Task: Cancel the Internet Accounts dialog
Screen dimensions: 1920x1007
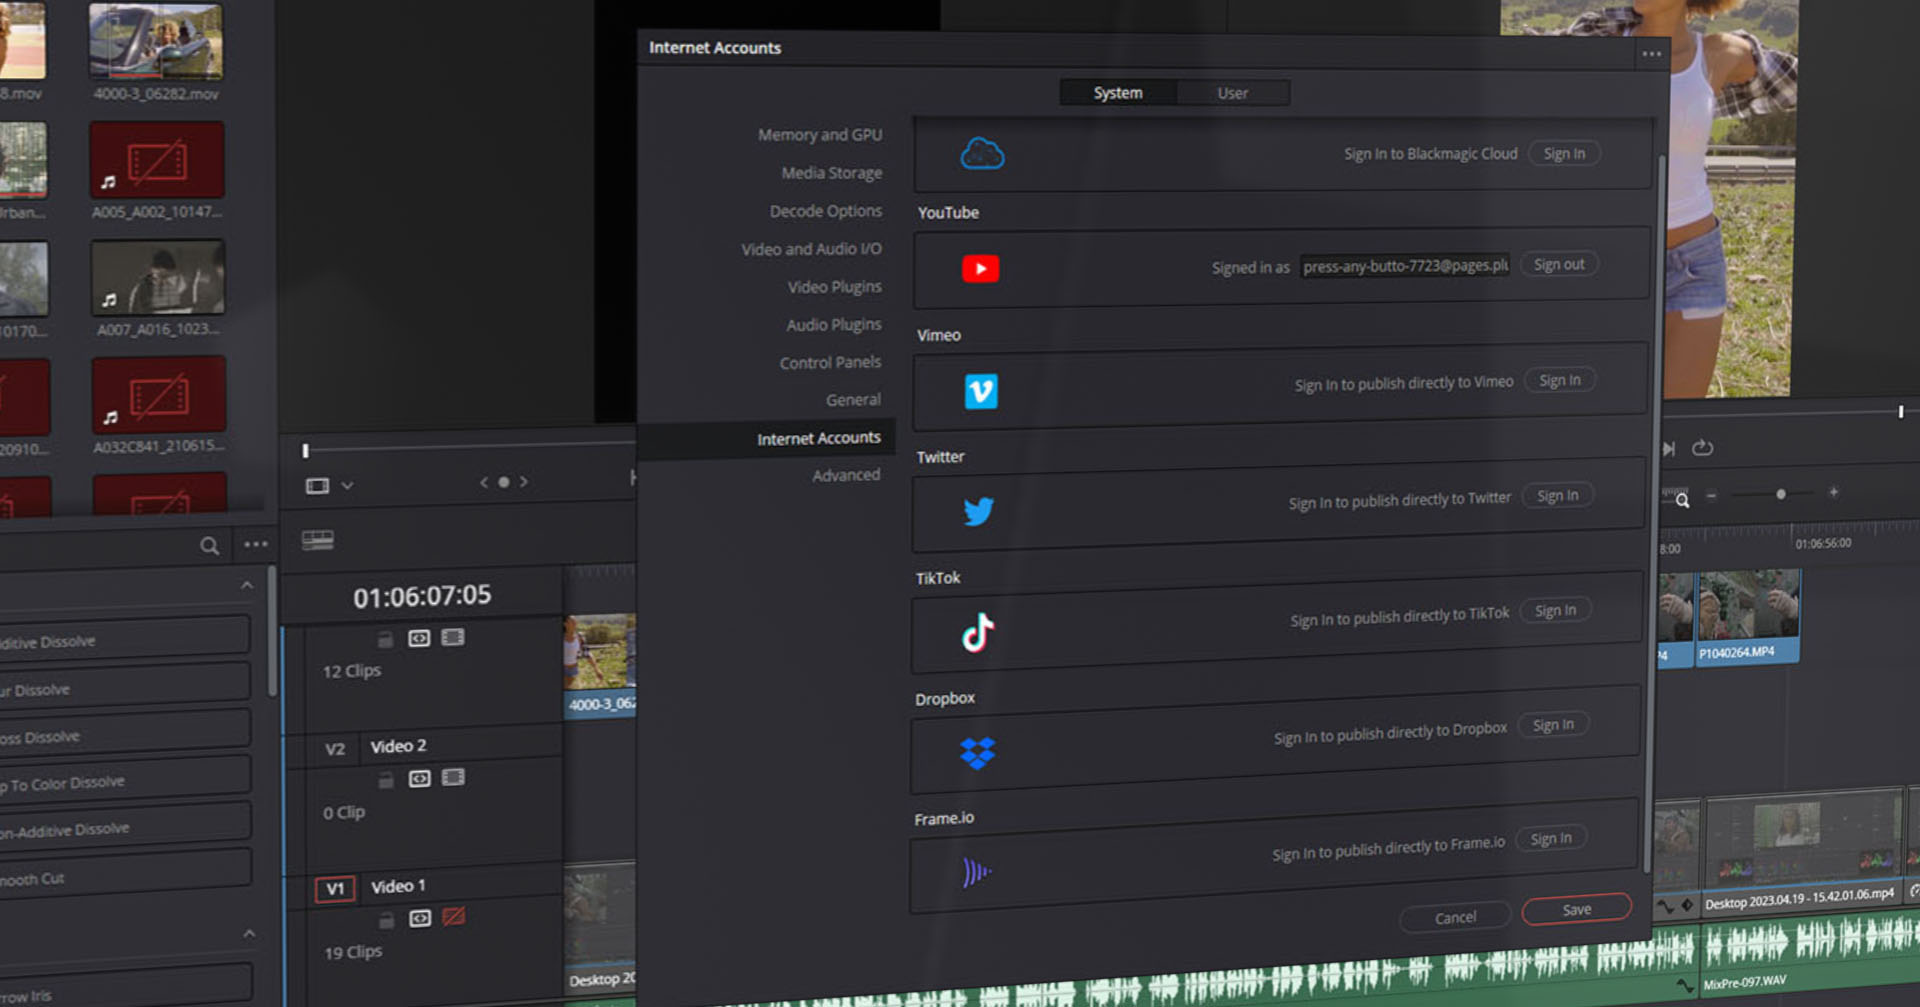Action: (1455, 918)
